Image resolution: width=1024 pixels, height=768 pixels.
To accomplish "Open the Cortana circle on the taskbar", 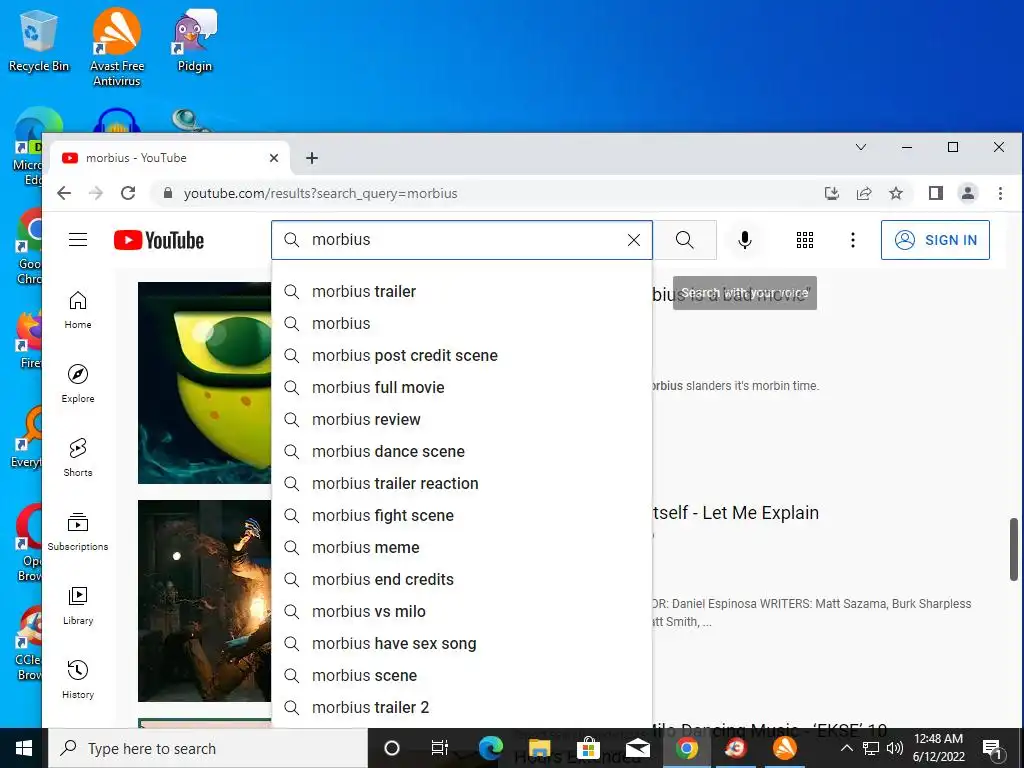I will (391, 748).
